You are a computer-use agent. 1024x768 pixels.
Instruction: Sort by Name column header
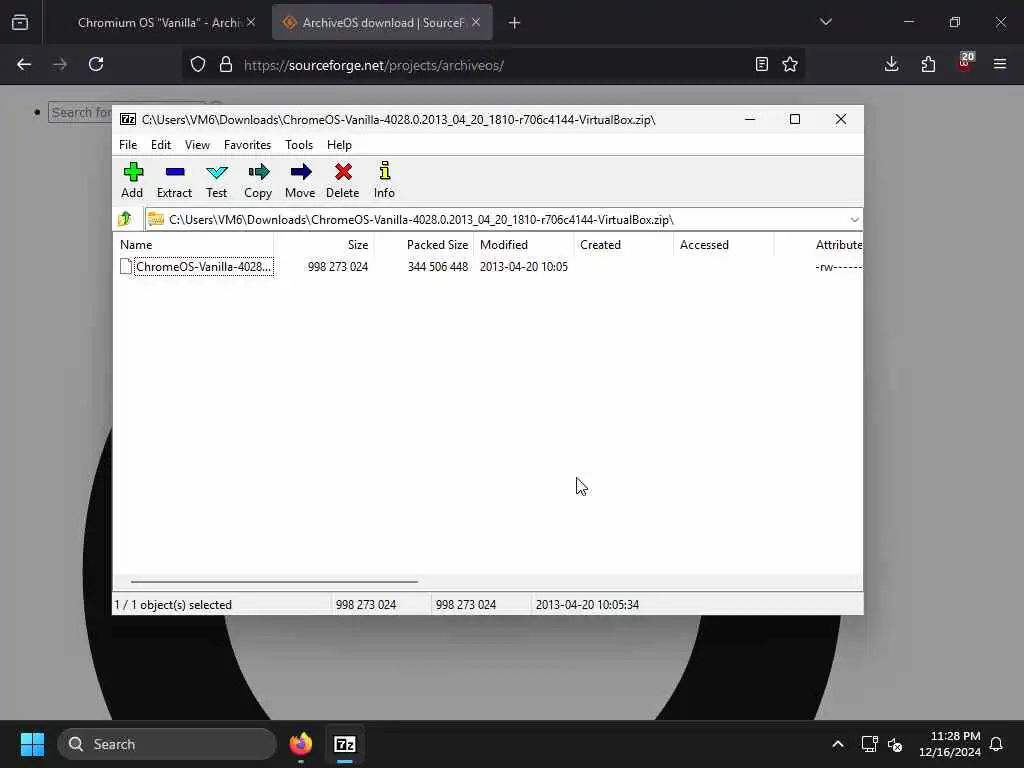[195, 245]
